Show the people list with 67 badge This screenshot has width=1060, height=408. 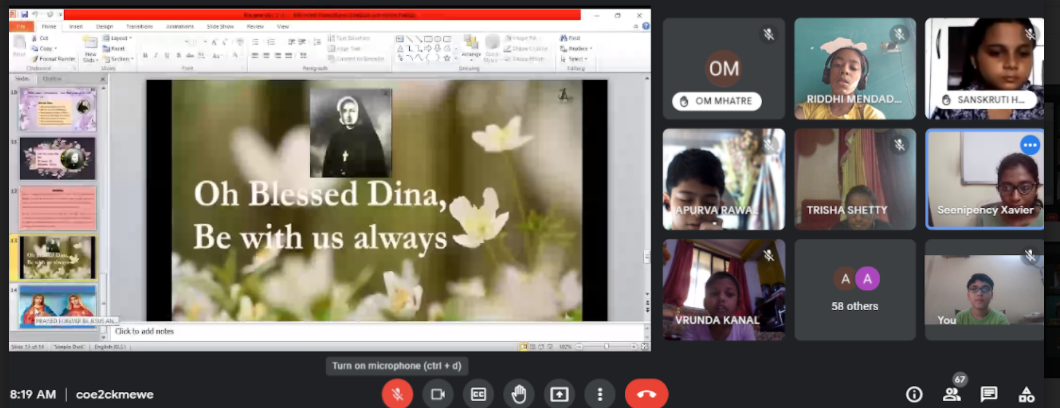tap(951, 394)
